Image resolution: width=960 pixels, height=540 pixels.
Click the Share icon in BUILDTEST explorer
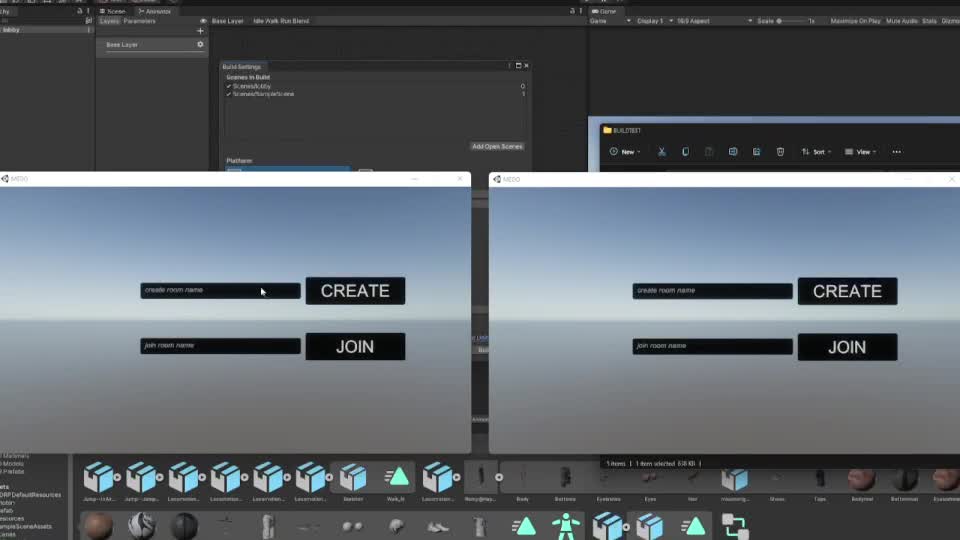(757, 152)
